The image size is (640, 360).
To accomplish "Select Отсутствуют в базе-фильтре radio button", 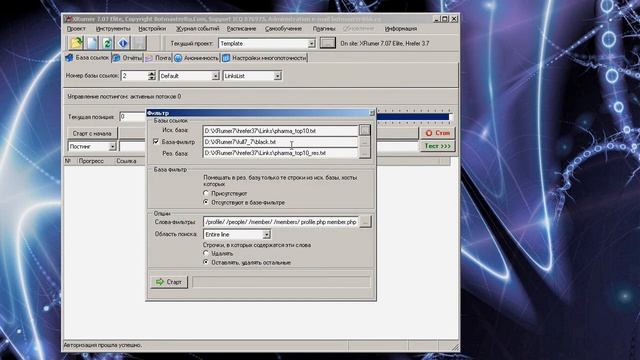I will pos(206,202).
